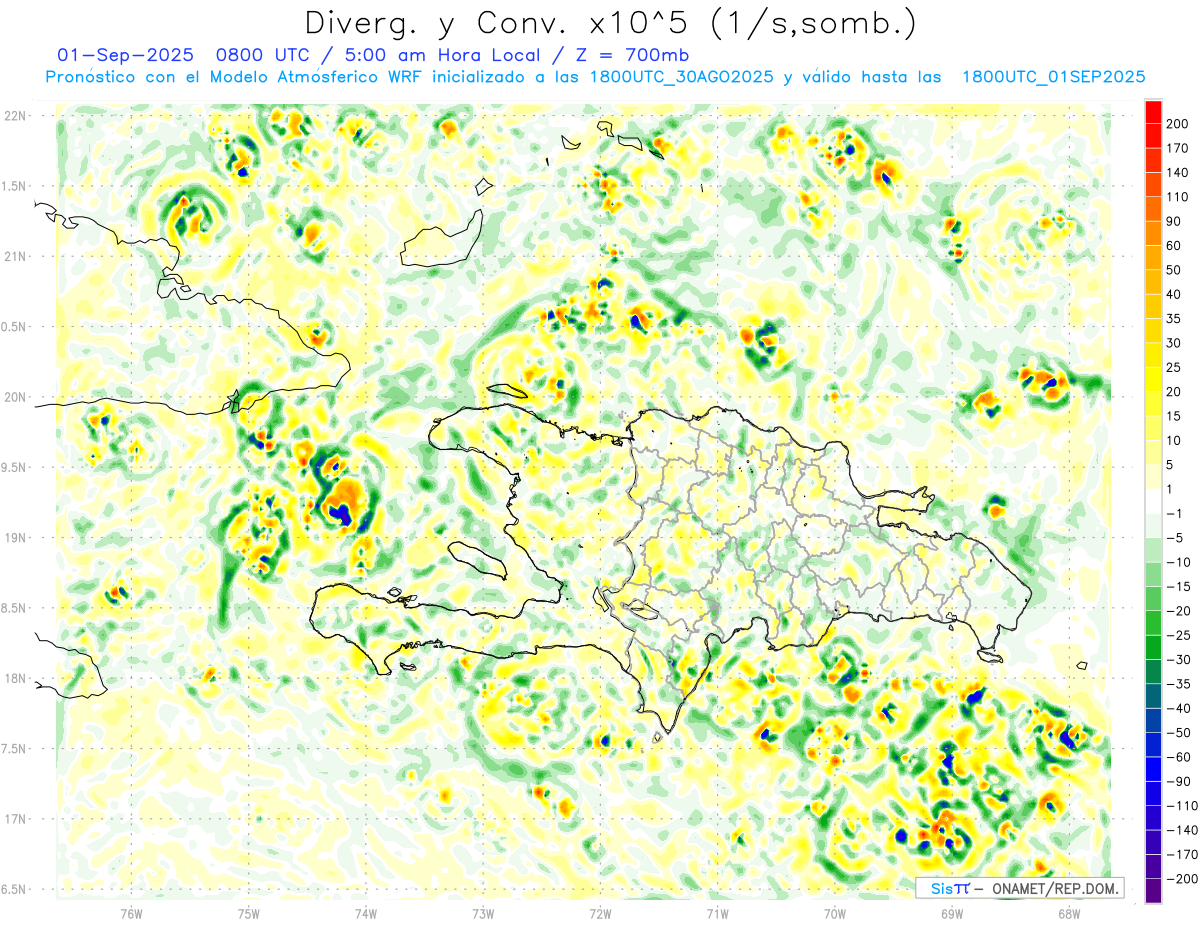Click the "-25" colorbar label
This screenshot has width=1200, height=927.
pos(1179,636)
